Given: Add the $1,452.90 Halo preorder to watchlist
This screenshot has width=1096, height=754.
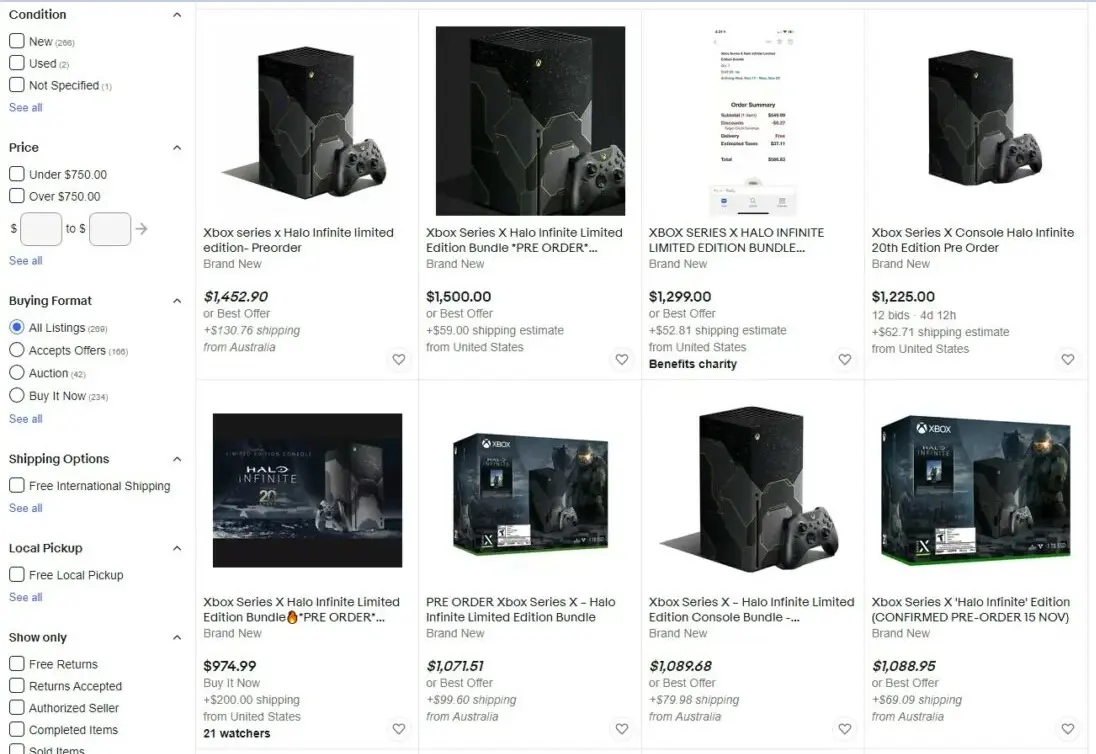Looking at the screenshot, I should point(398,359).
